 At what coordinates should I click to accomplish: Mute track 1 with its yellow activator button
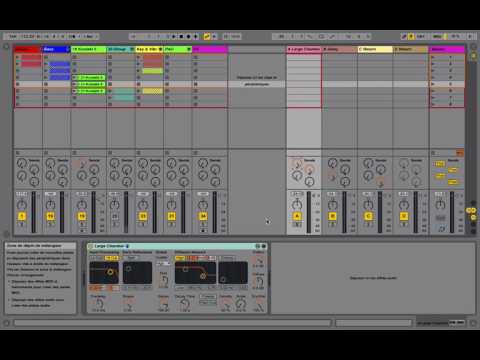[x=22, y=216]
